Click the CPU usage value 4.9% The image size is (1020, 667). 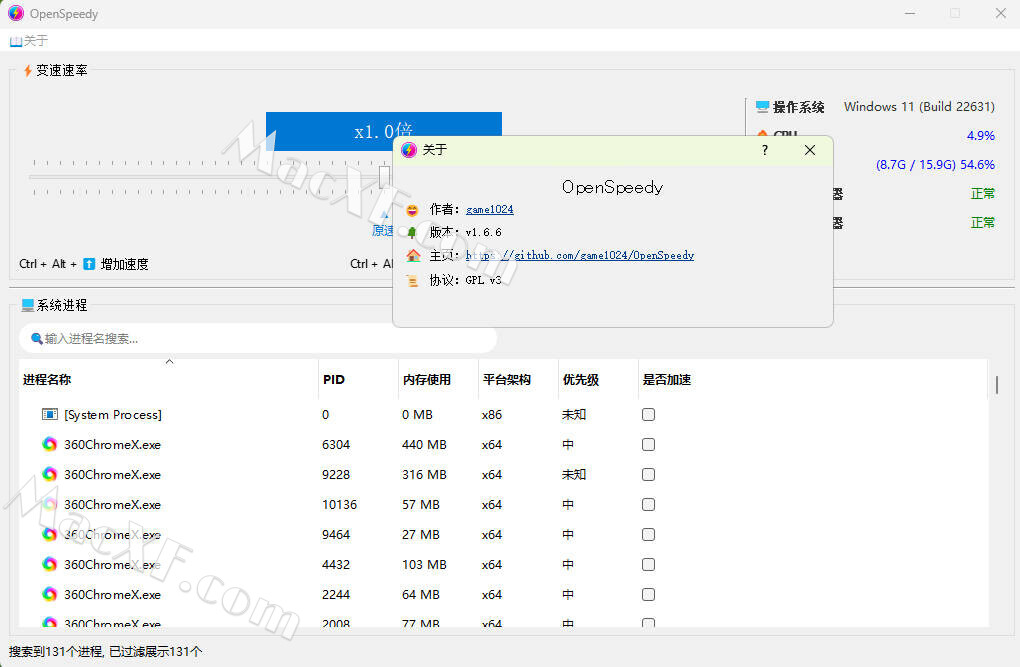click(x=980, y=135)
